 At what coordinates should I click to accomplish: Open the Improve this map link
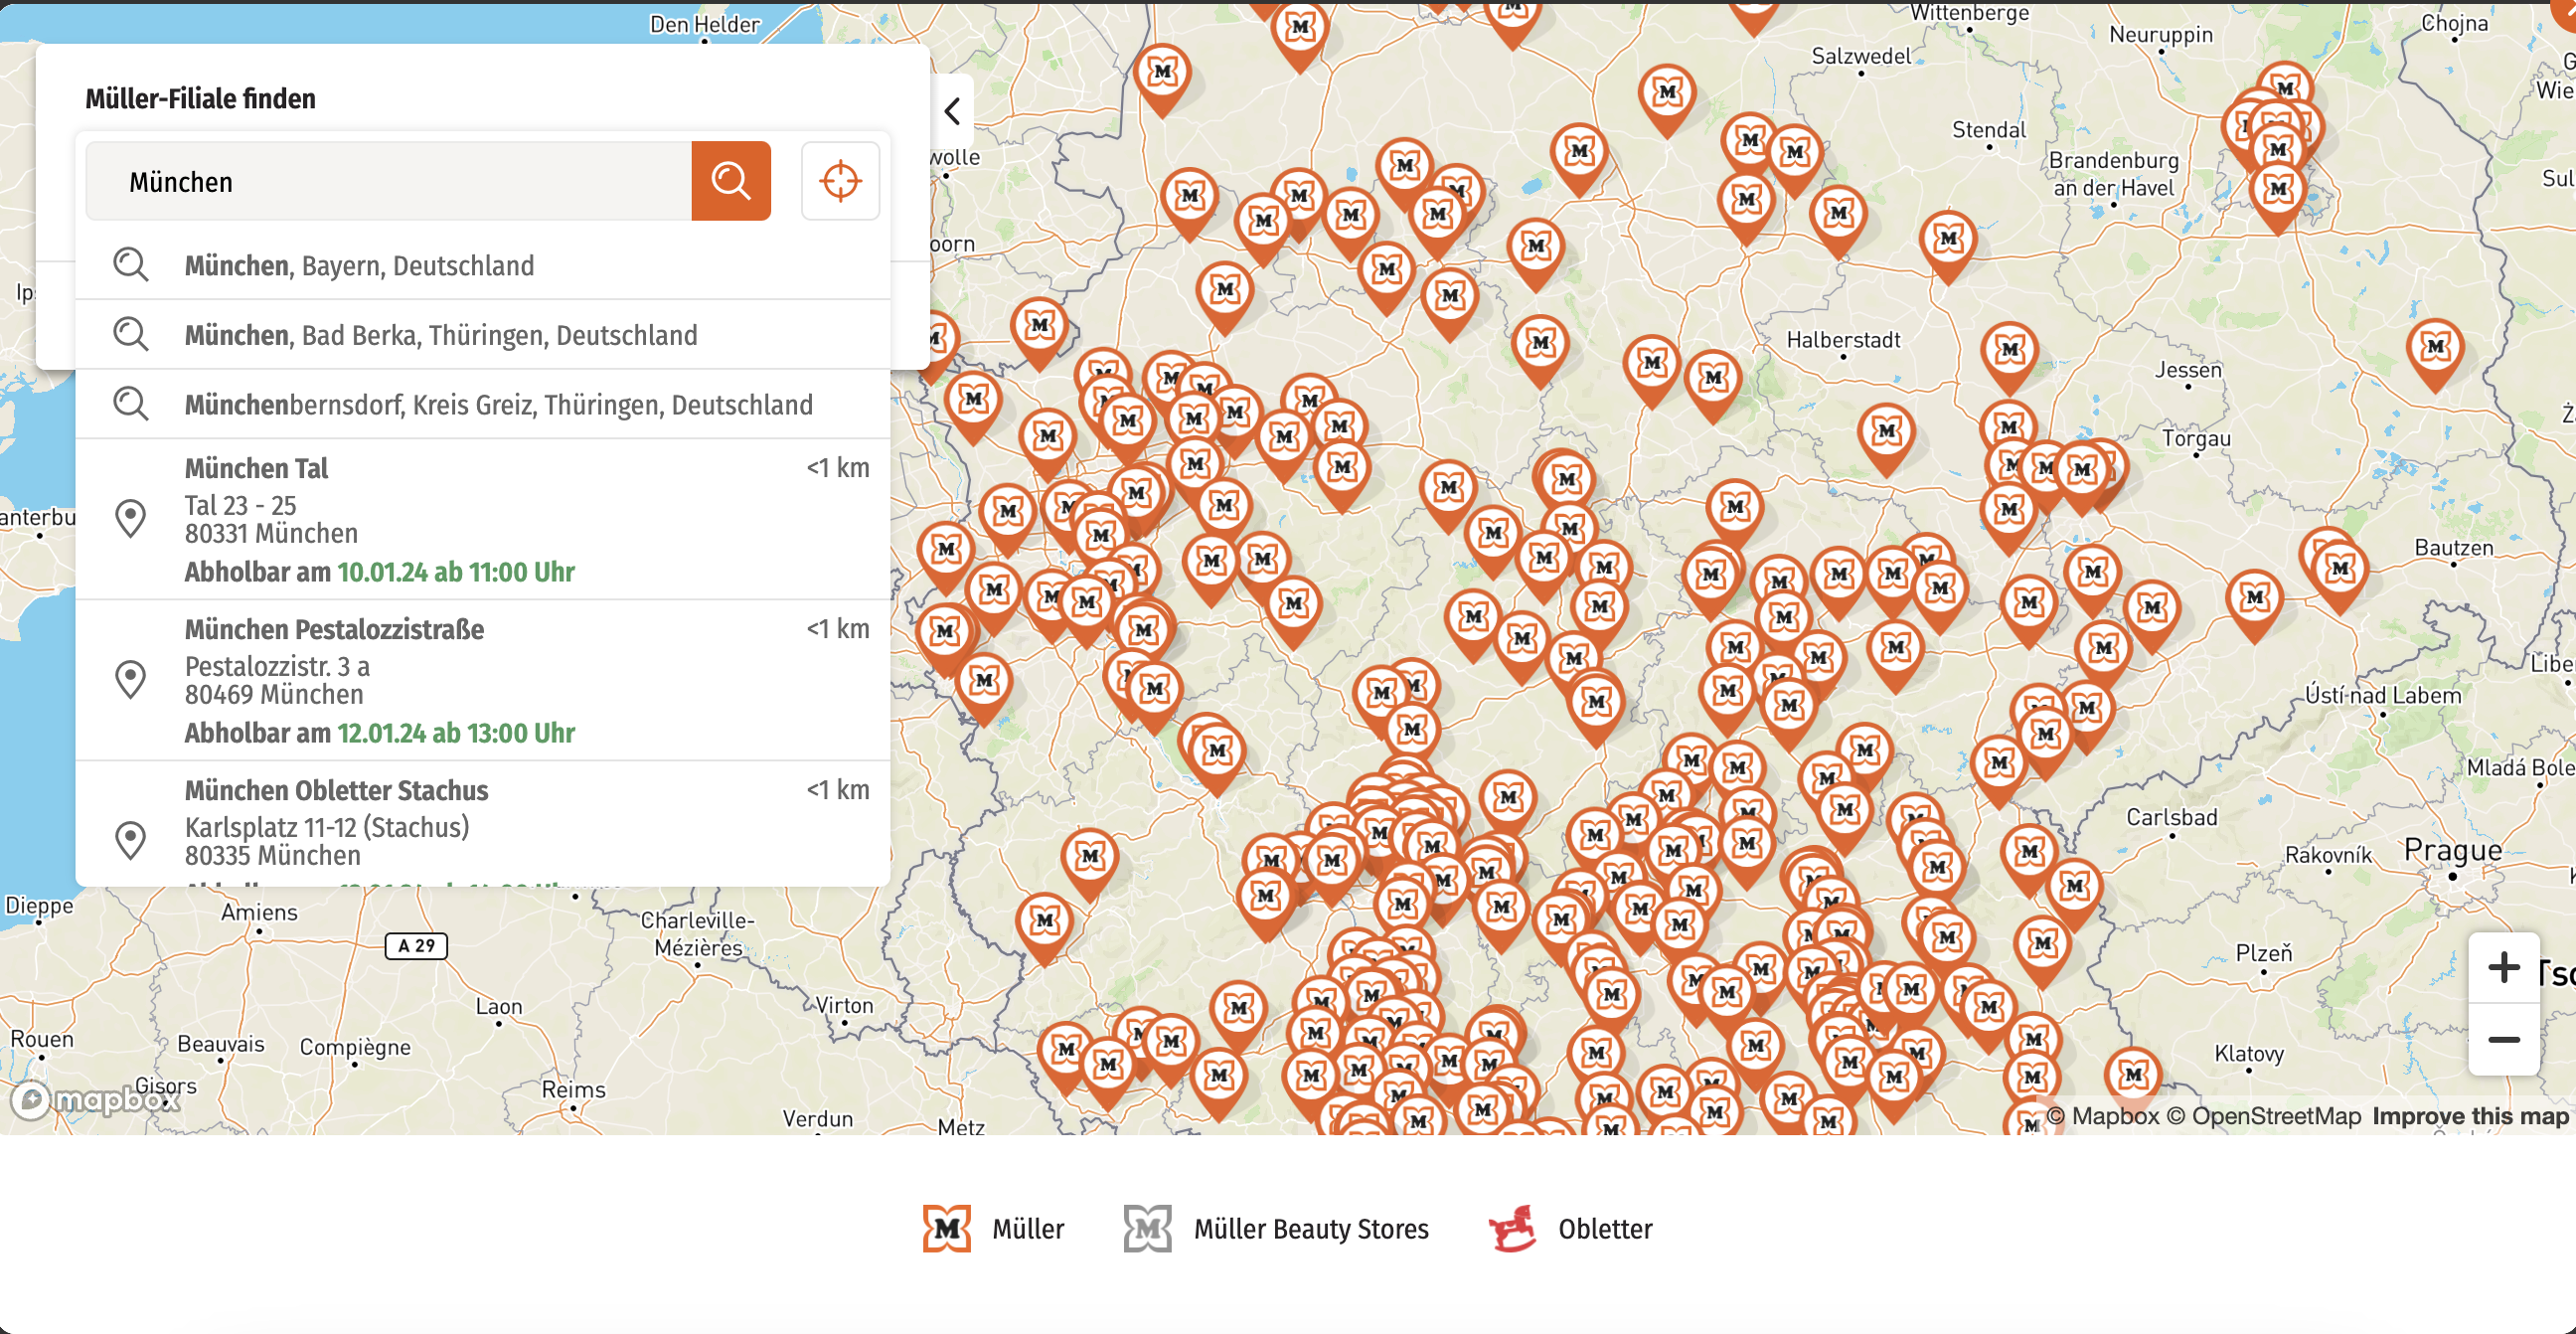[2470, 1116]
